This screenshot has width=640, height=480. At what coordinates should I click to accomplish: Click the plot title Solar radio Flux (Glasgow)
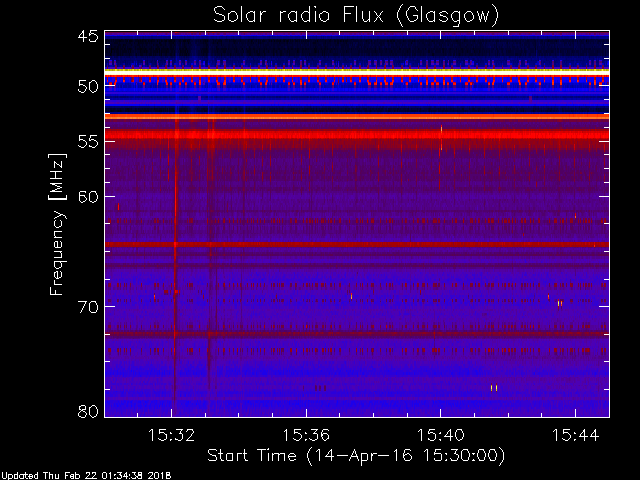[356, 16]
